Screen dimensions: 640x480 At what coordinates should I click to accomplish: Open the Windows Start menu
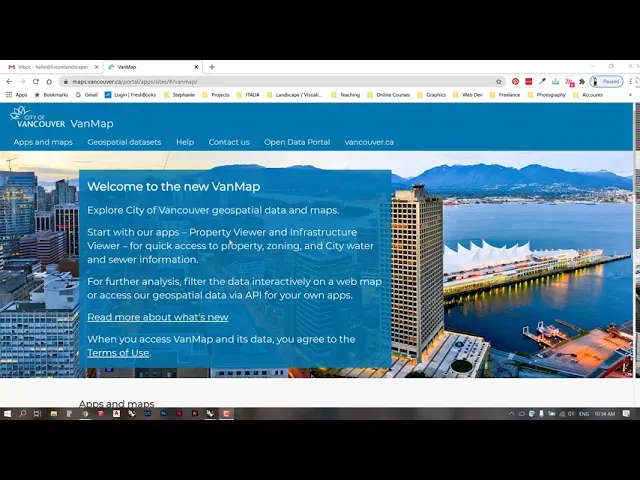7,413
